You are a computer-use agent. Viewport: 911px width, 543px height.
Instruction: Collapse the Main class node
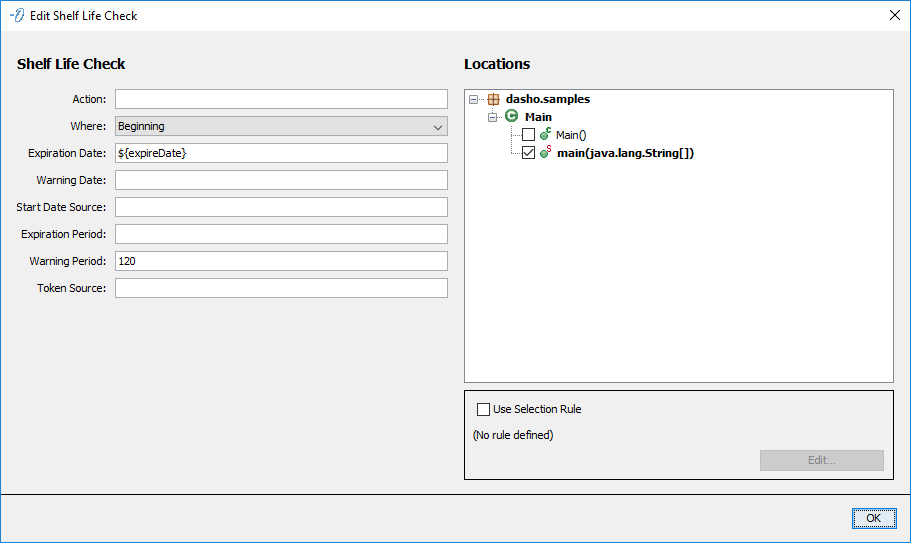pos(493,117)
